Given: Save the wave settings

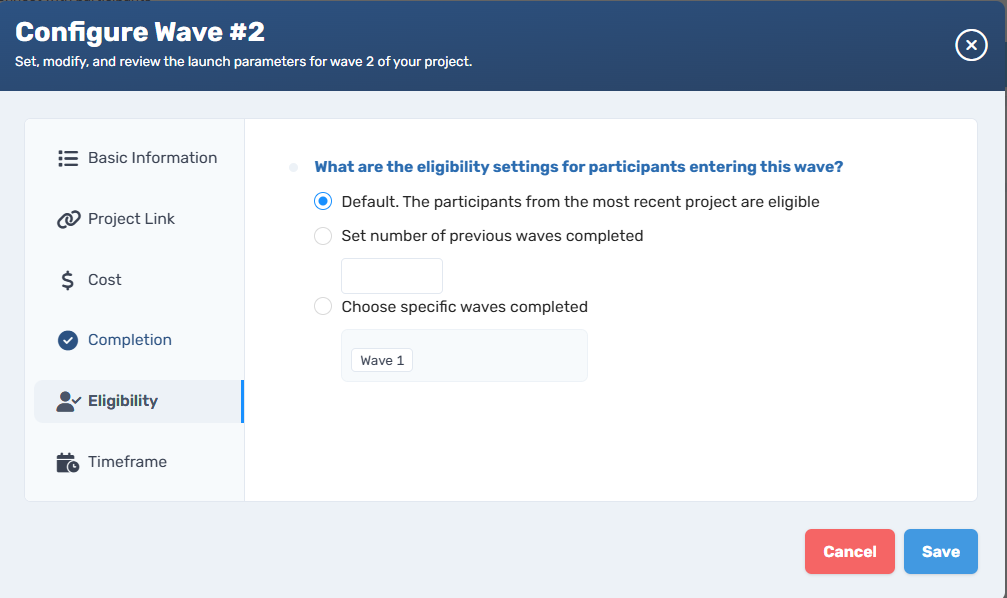Looking at the screenshot, I should 941,552.
